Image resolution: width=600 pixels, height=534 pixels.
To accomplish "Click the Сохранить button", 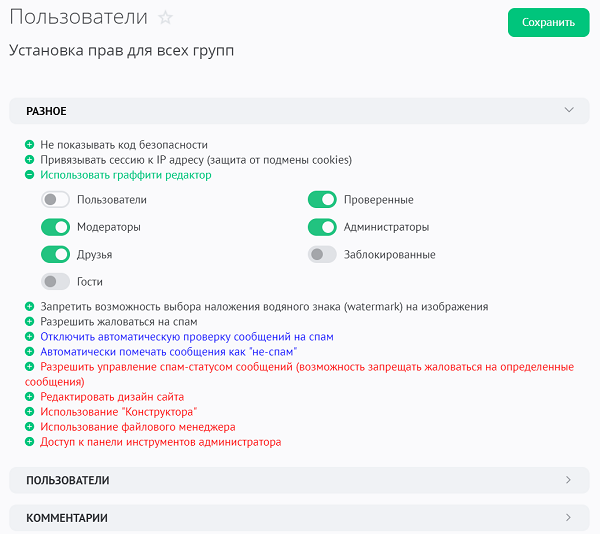I will click(x=548, y=22).
